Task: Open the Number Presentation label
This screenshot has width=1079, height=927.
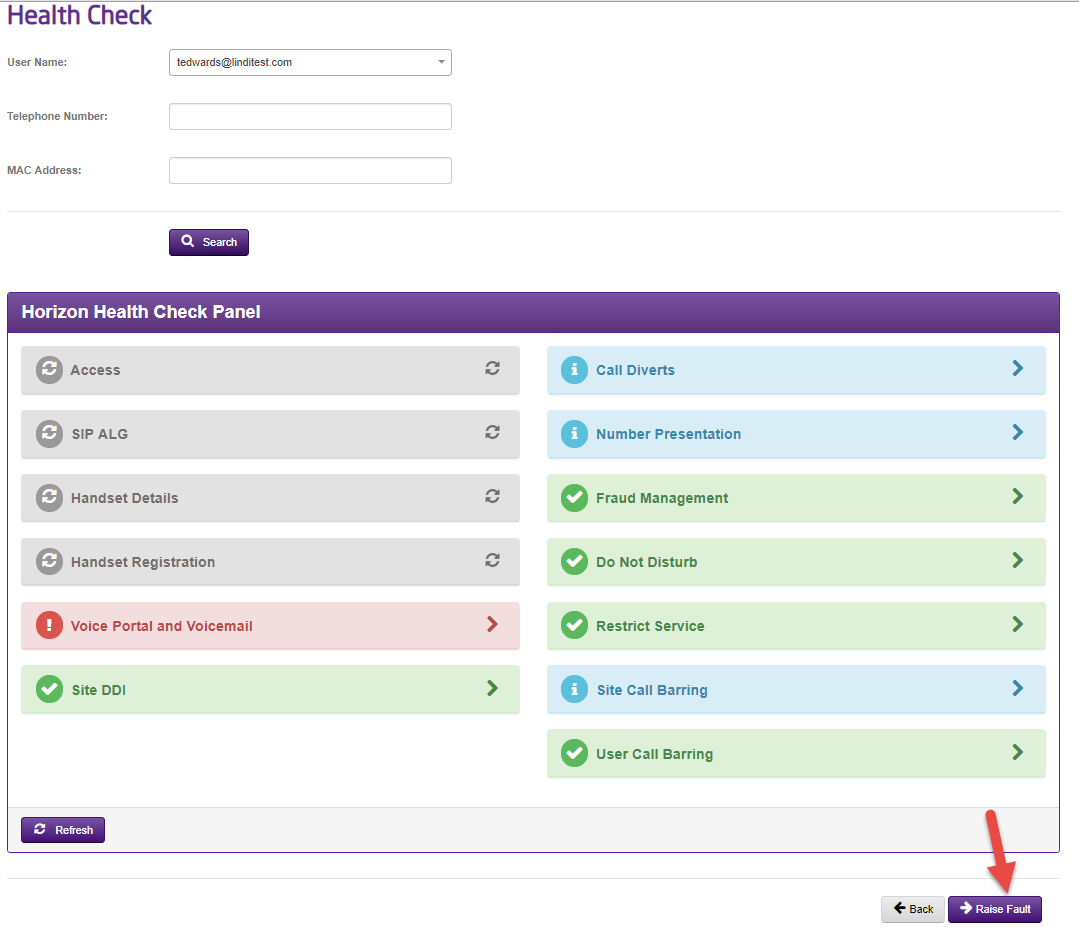Action: [668, 434]
